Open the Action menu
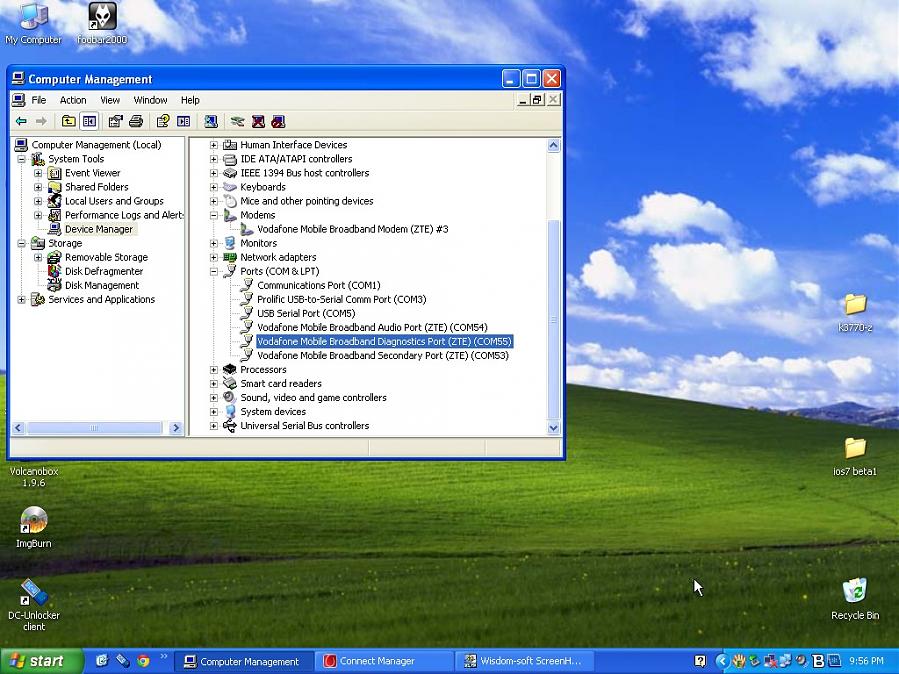Viewport: 899px width, 674px height. tap(73, 100)
